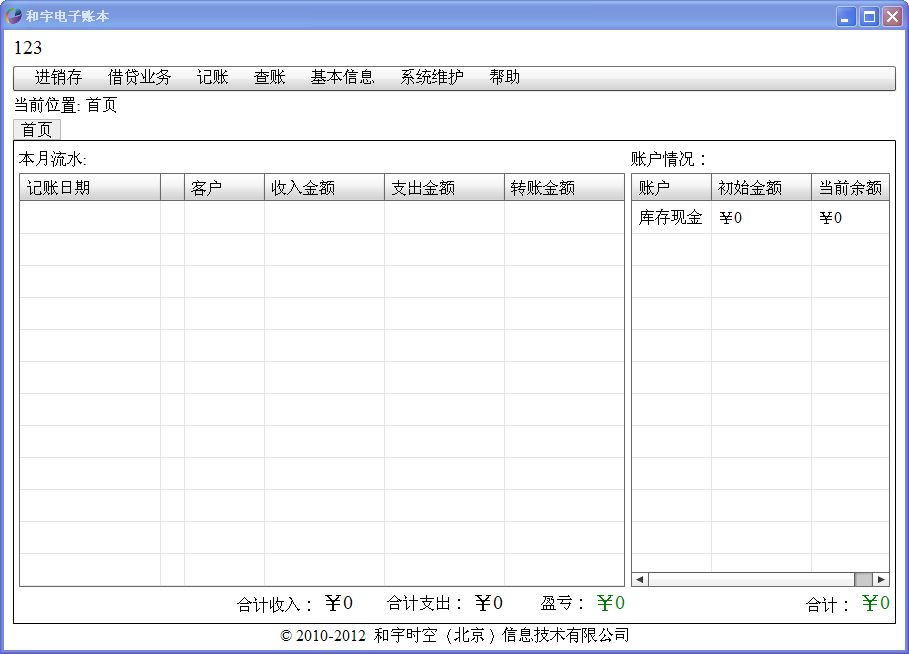
Task: Click the 初始金额 column header
Action: tap(761, 188)
